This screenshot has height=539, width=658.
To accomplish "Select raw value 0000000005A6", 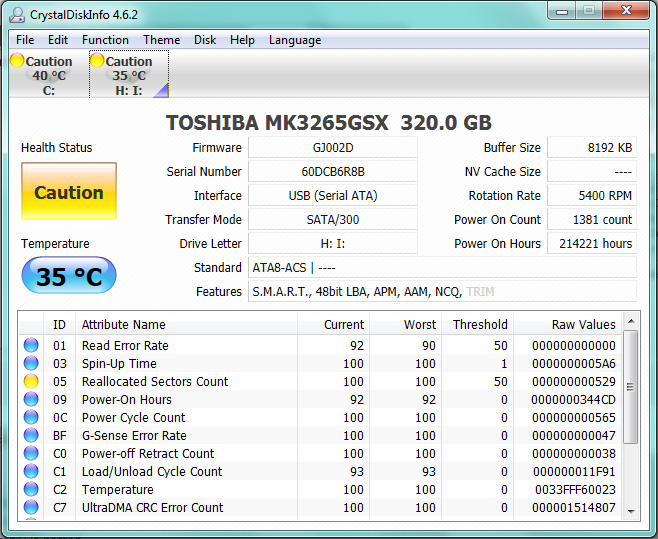I will (x=574, y=363).
